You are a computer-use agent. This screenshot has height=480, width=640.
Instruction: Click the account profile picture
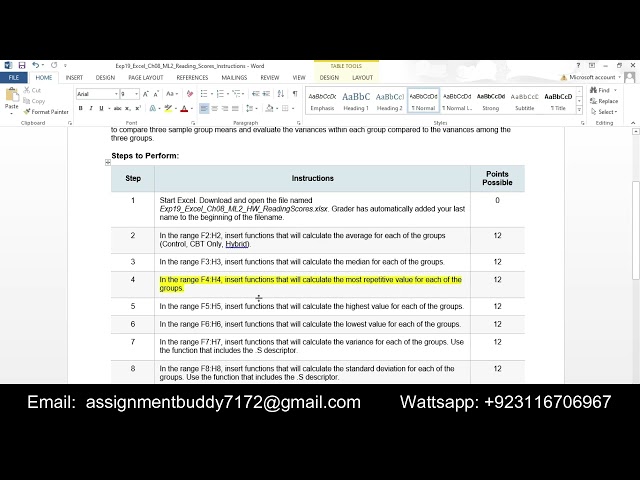(x=630, y=77)
